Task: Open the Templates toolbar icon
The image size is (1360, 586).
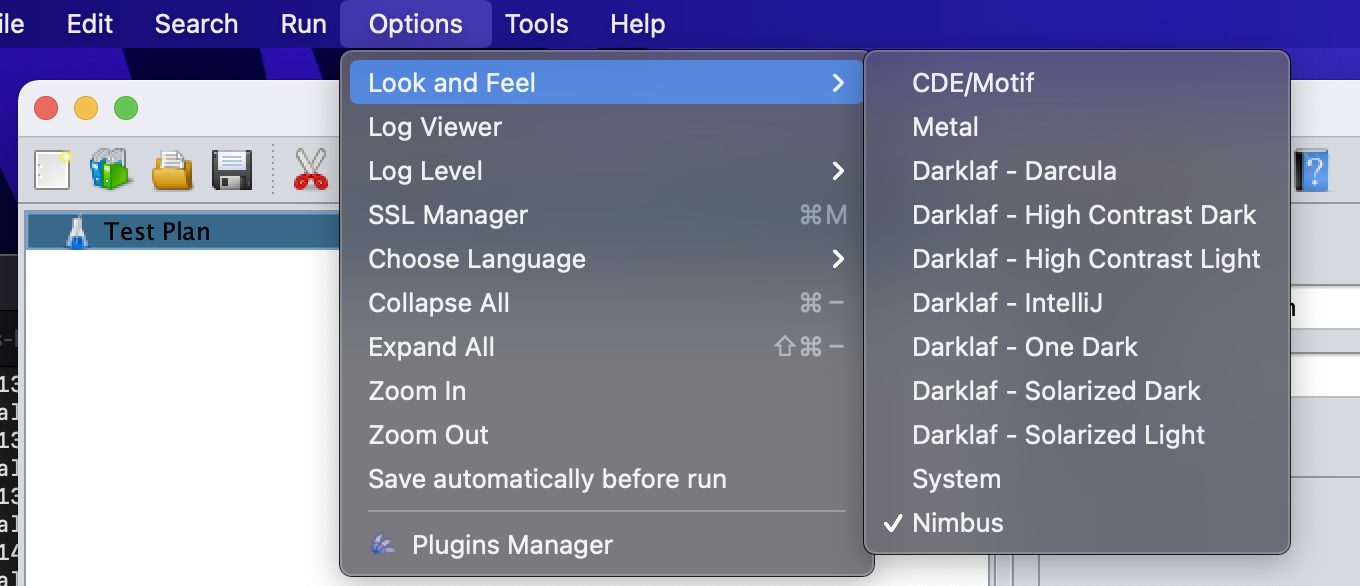Action: [x=111, y=170]
